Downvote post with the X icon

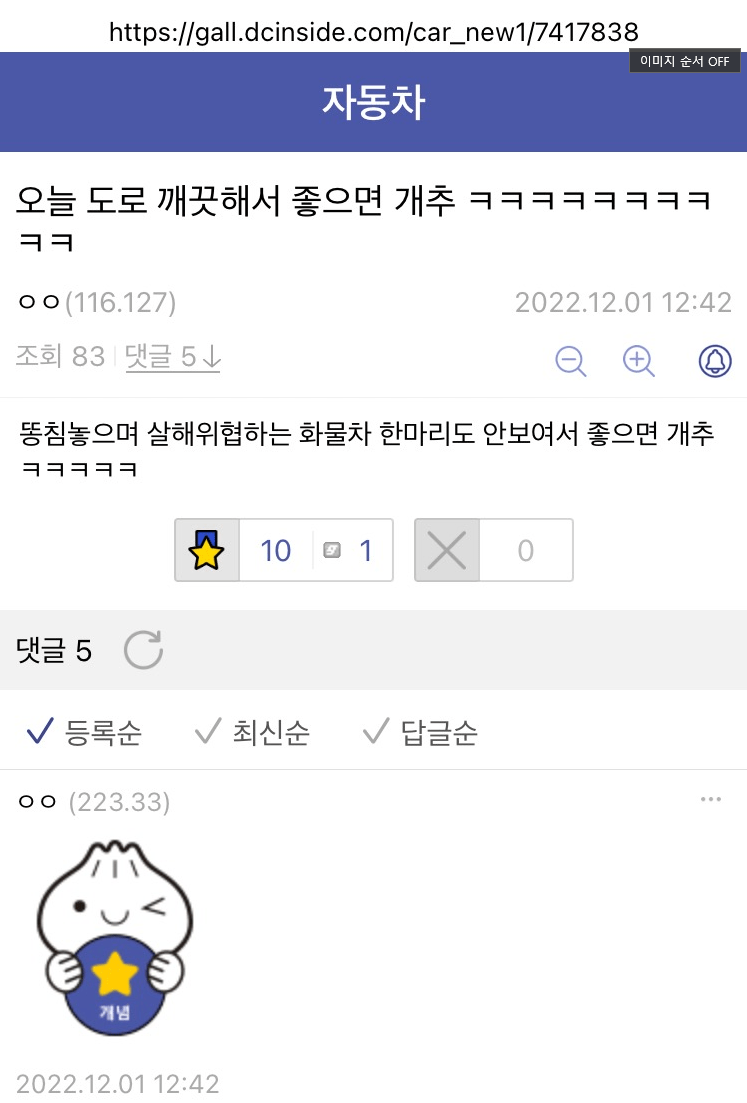pos(447,550)
